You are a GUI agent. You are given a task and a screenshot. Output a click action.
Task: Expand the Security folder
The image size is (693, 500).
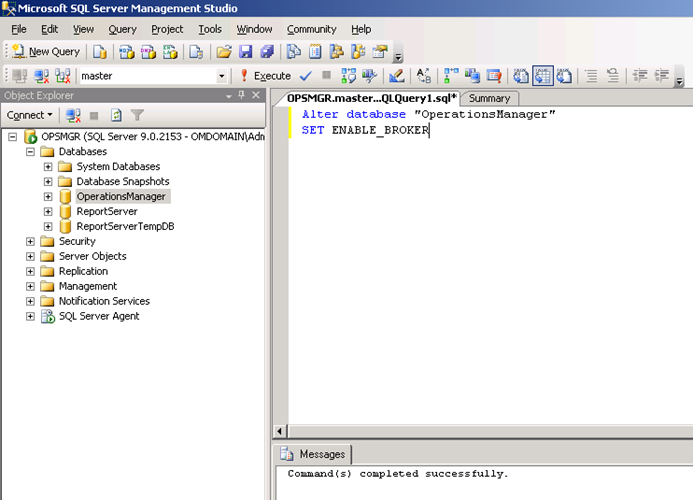pos(30,241)
